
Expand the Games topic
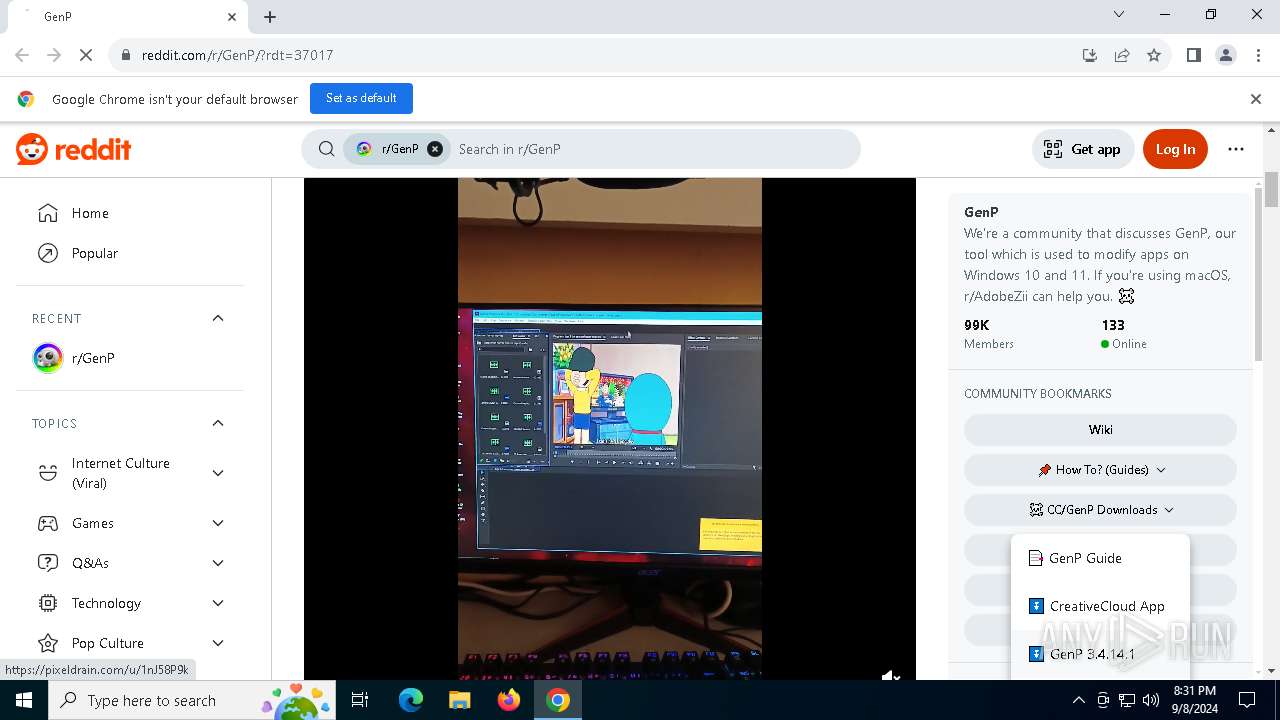218,523
